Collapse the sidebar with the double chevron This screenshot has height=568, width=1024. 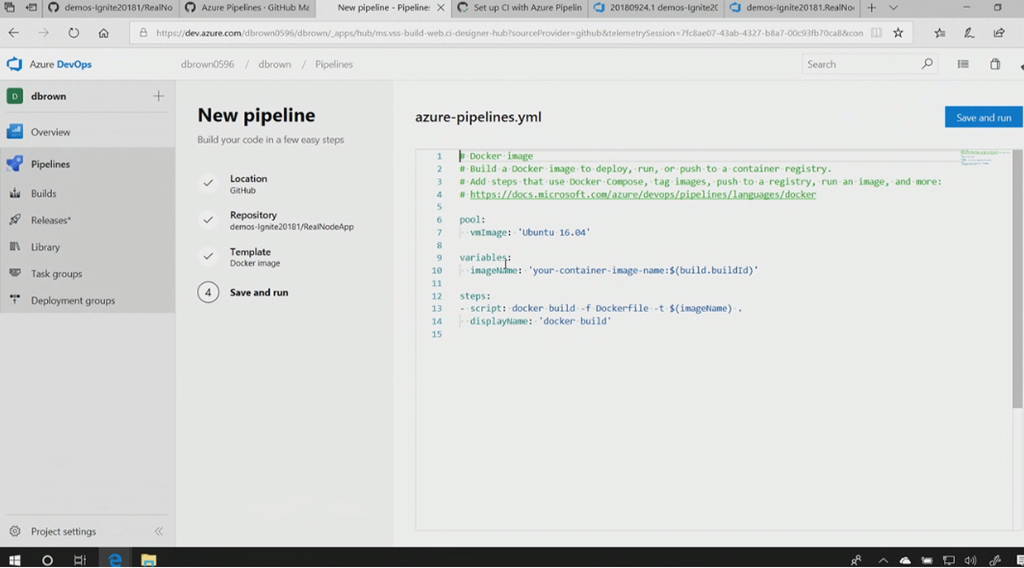point(158,532)
